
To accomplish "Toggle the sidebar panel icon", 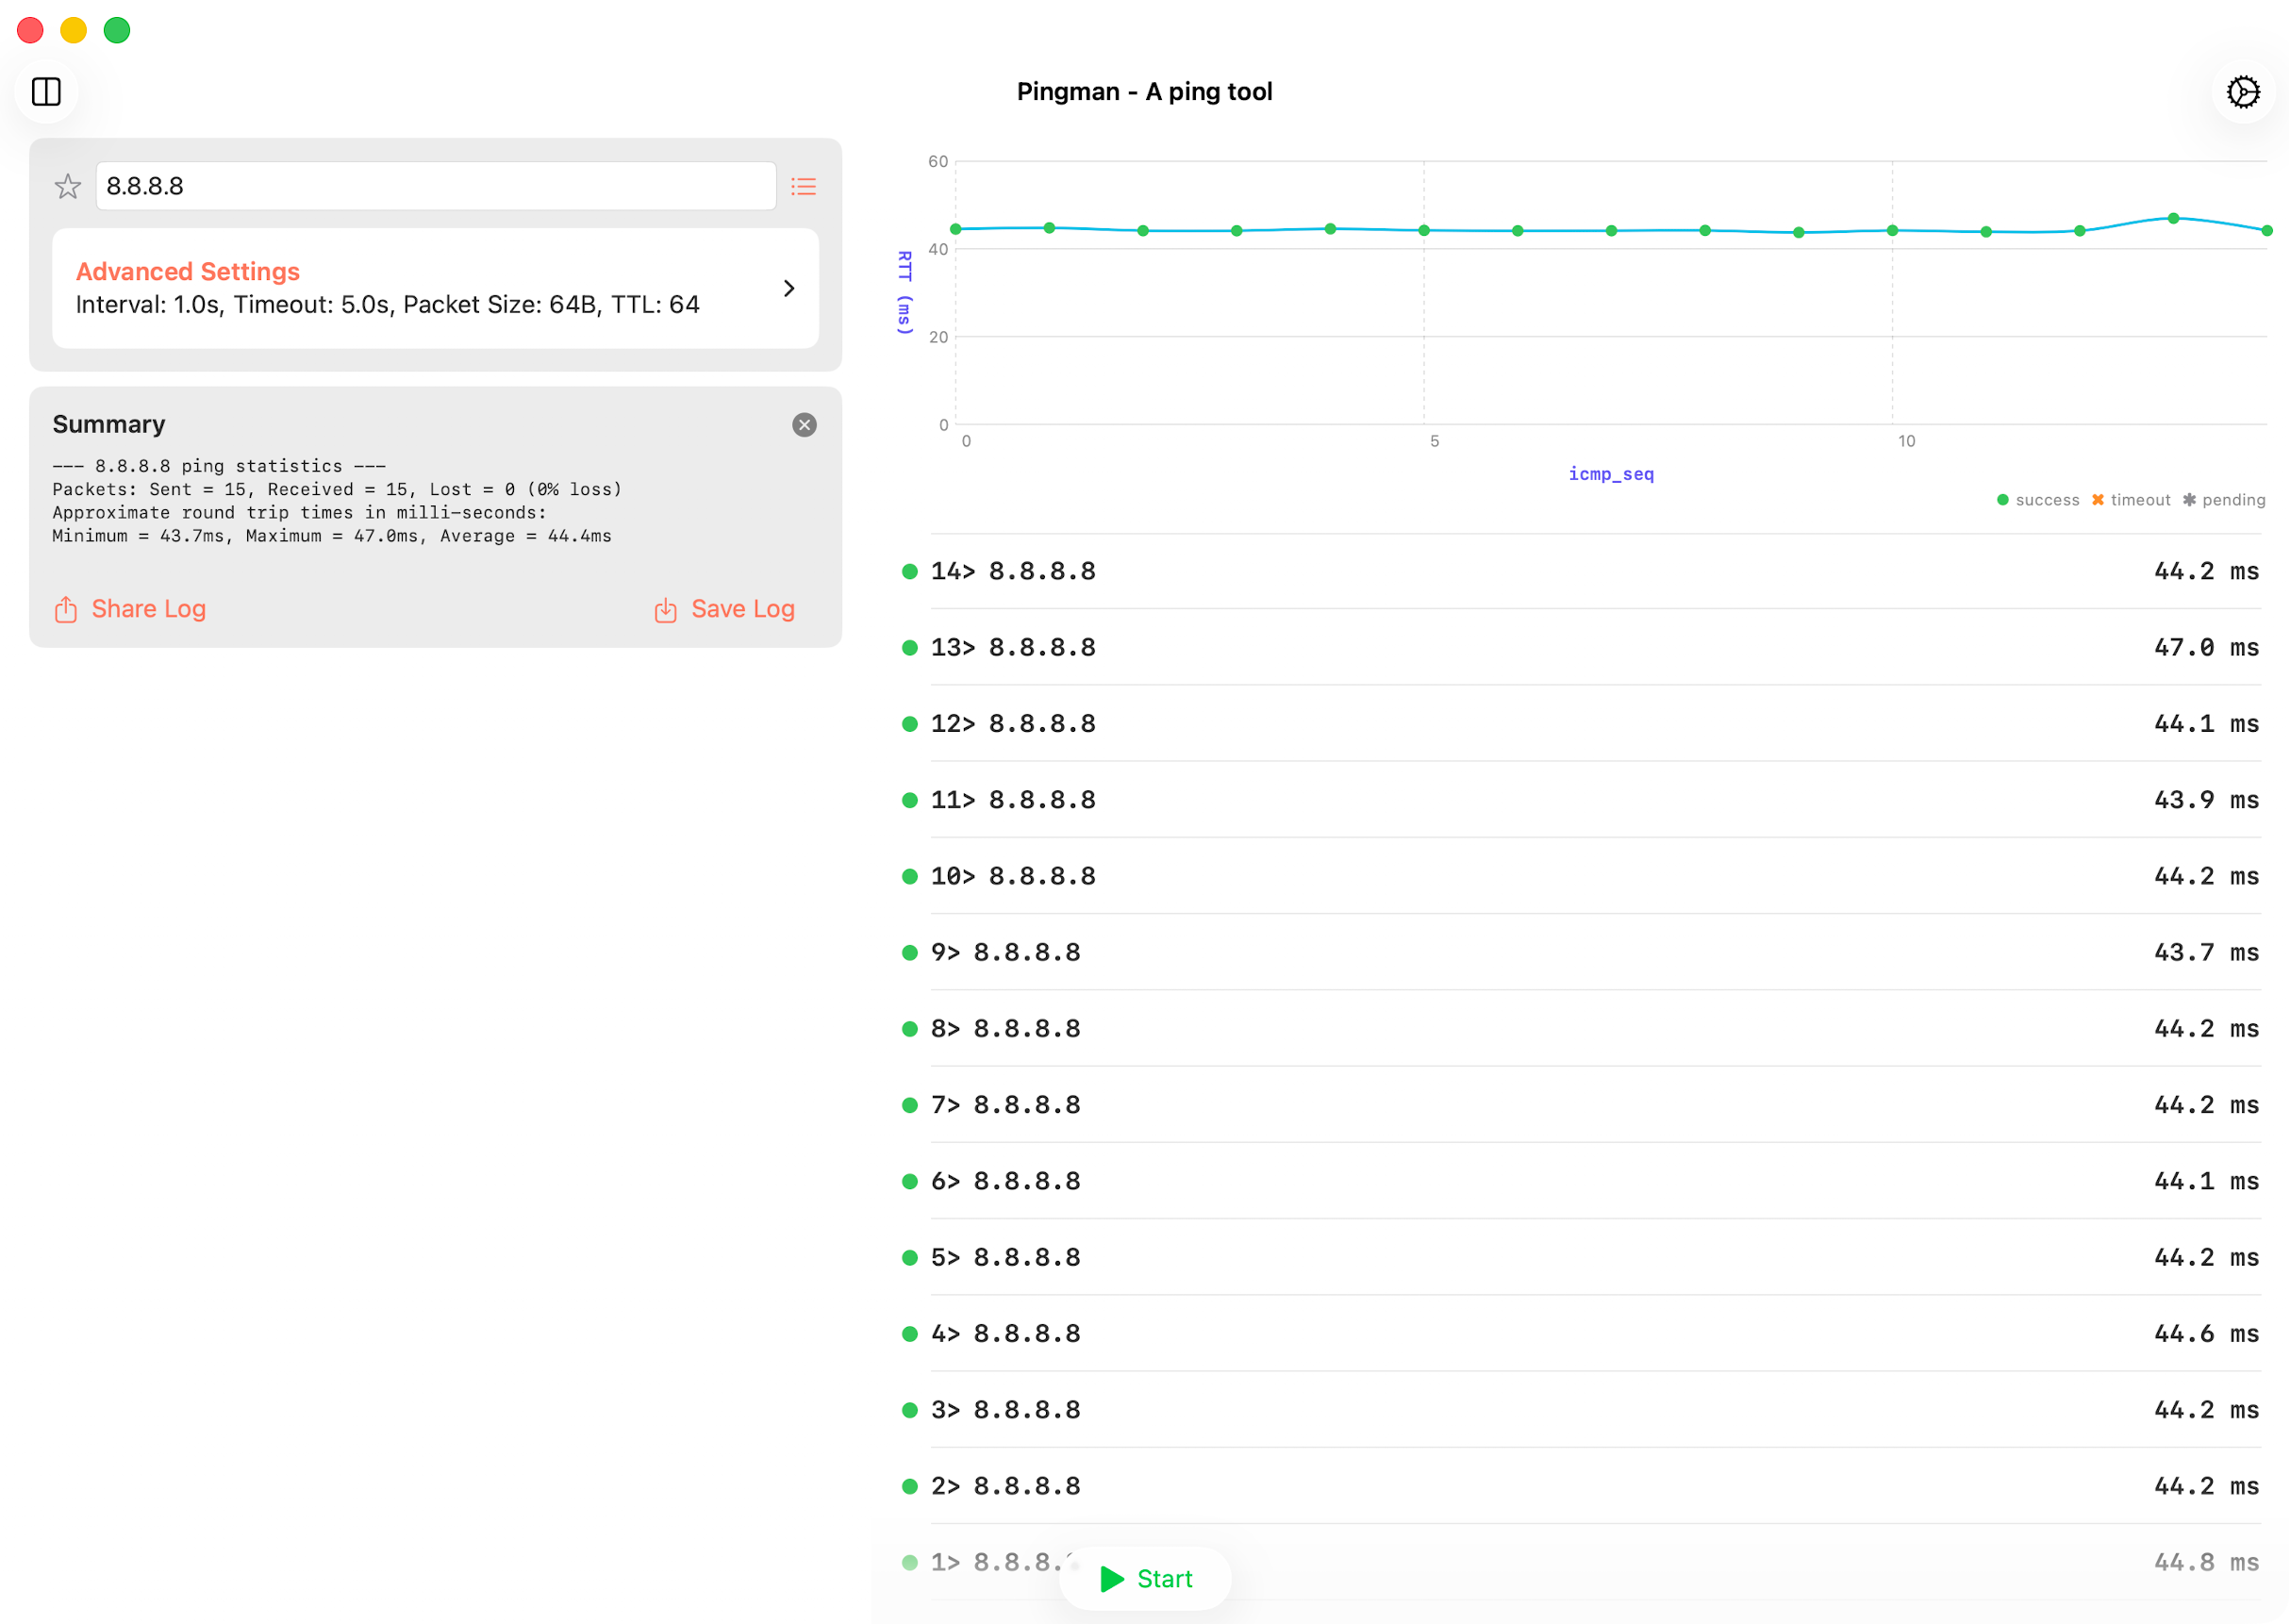I will pyautogui.click(x=46, y=92).
